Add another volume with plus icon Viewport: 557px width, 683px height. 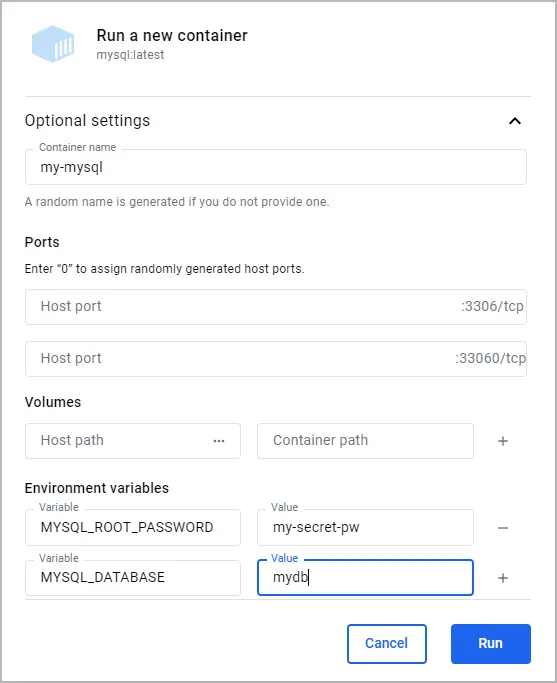click(503, 441)
